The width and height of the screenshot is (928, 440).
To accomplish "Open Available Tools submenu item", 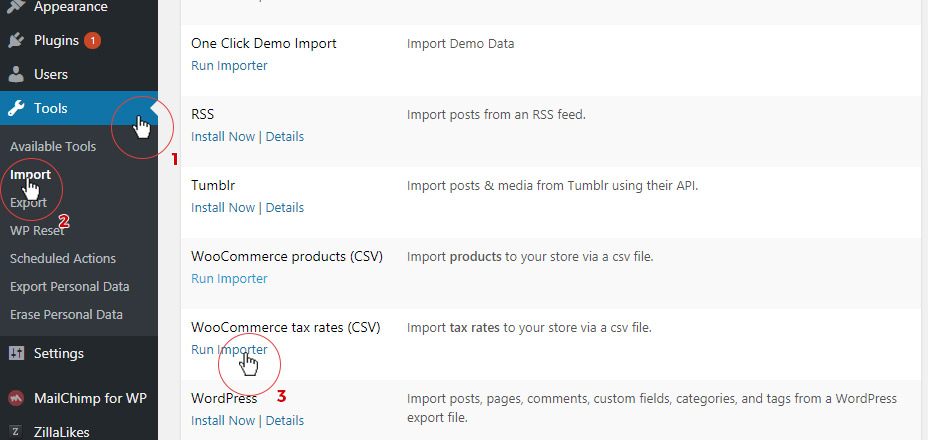I will pyautogui.click(x=53, y=146).
